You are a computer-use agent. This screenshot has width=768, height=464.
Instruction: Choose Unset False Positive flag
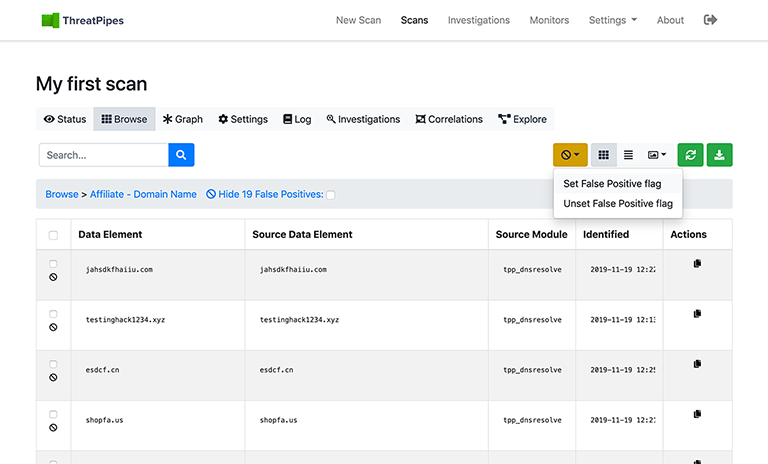click(x=617, y=203)
